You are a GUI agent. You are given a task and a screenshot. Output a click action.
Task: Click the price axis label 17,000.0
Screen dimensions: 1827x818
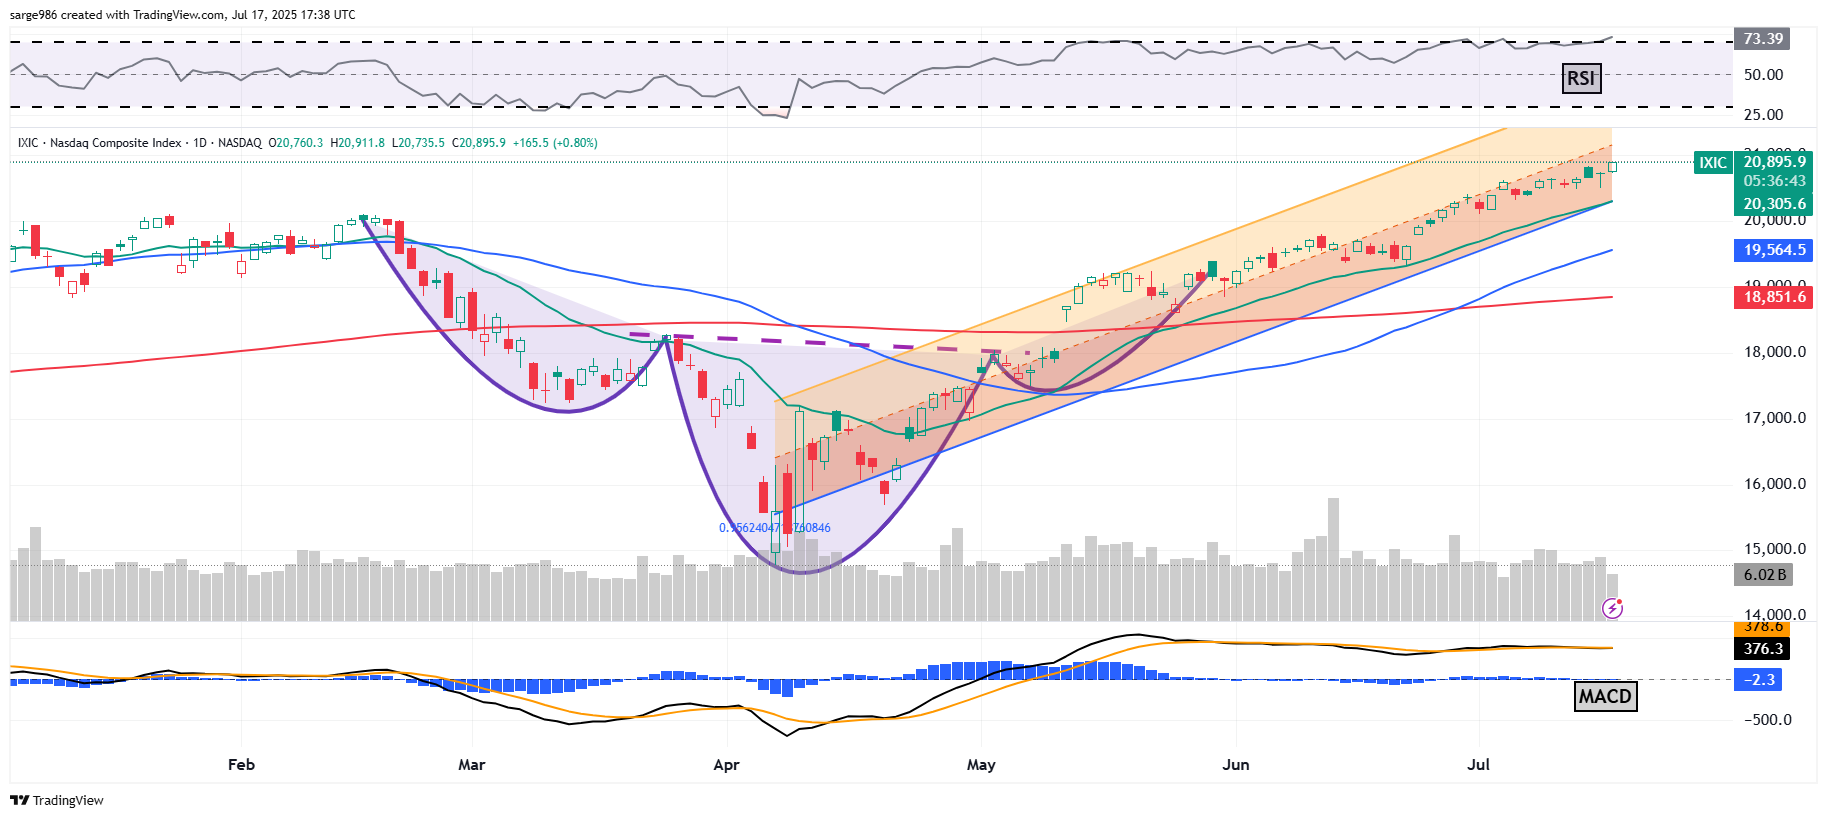pyautogui.click(x=1775, y=418)
